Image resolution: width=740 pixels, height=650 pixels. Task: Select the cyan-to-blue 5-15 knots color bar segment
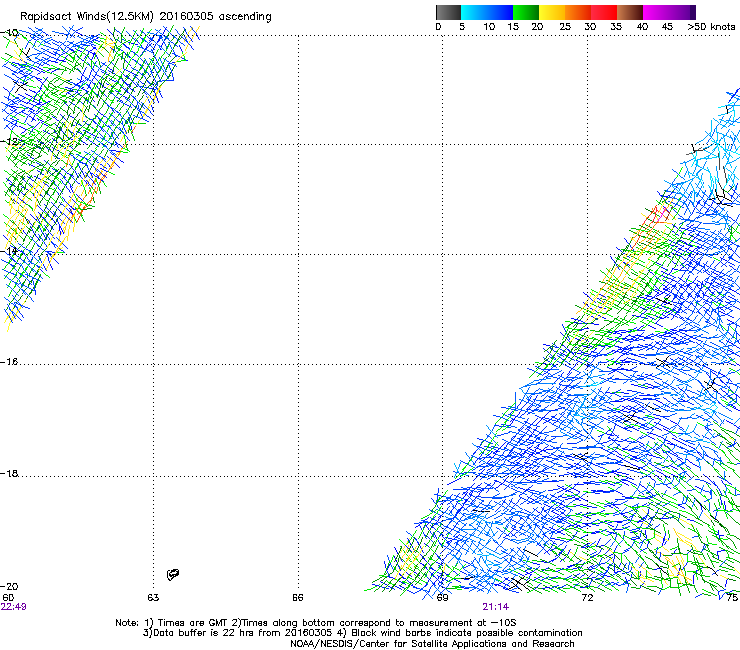tap(487, 12)
